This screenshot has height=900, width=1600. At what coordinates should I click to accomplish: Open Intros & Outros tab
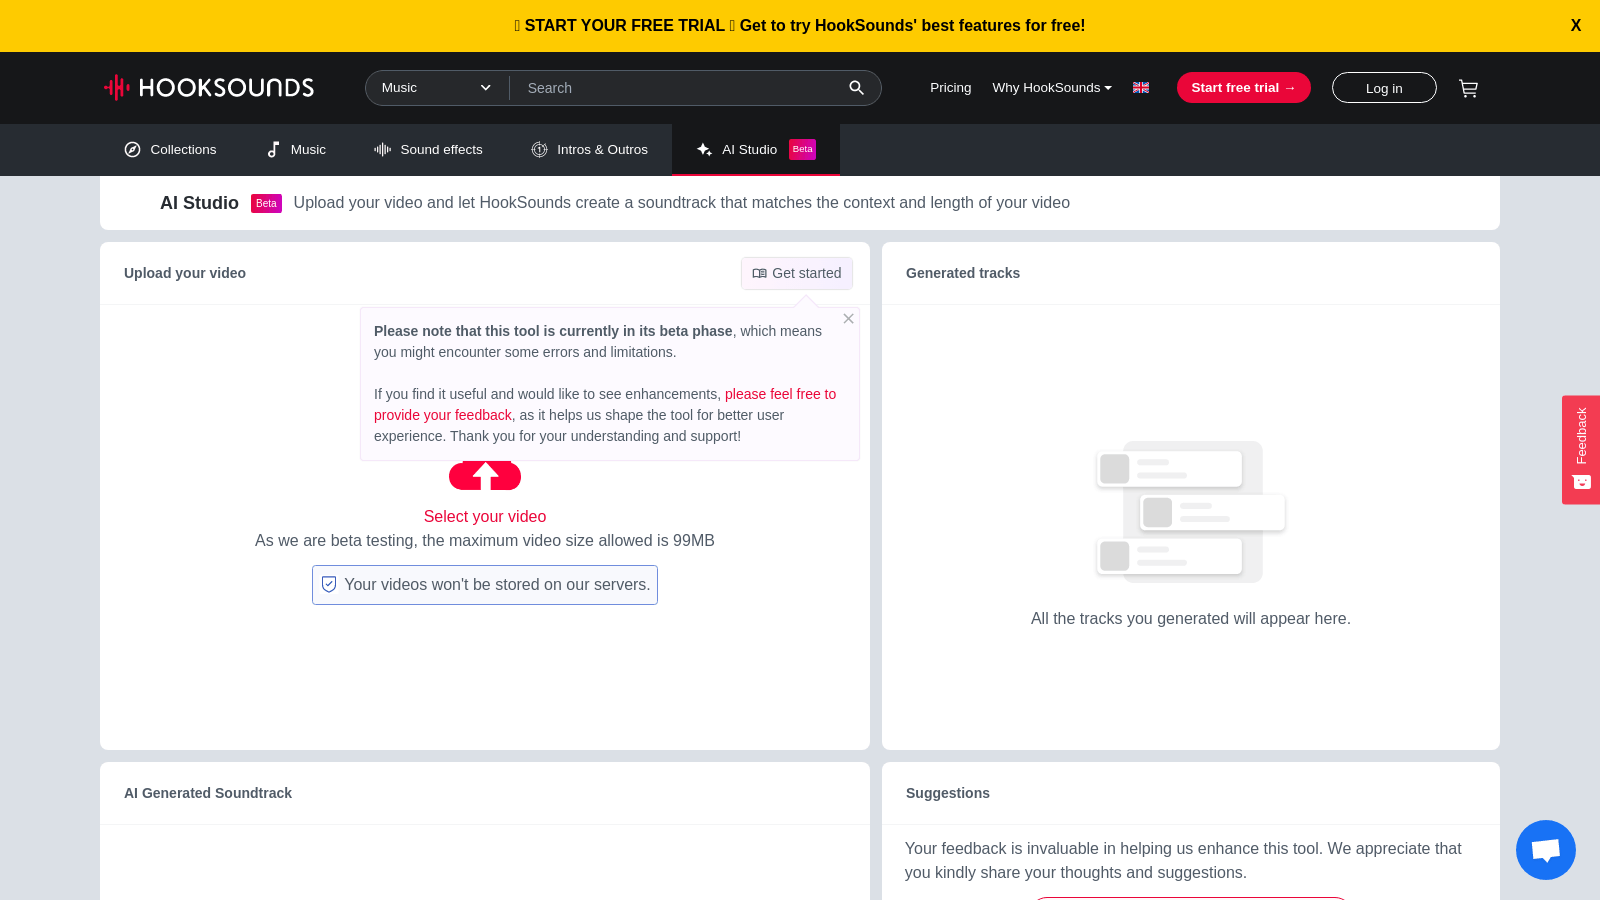tap(589, 150)
